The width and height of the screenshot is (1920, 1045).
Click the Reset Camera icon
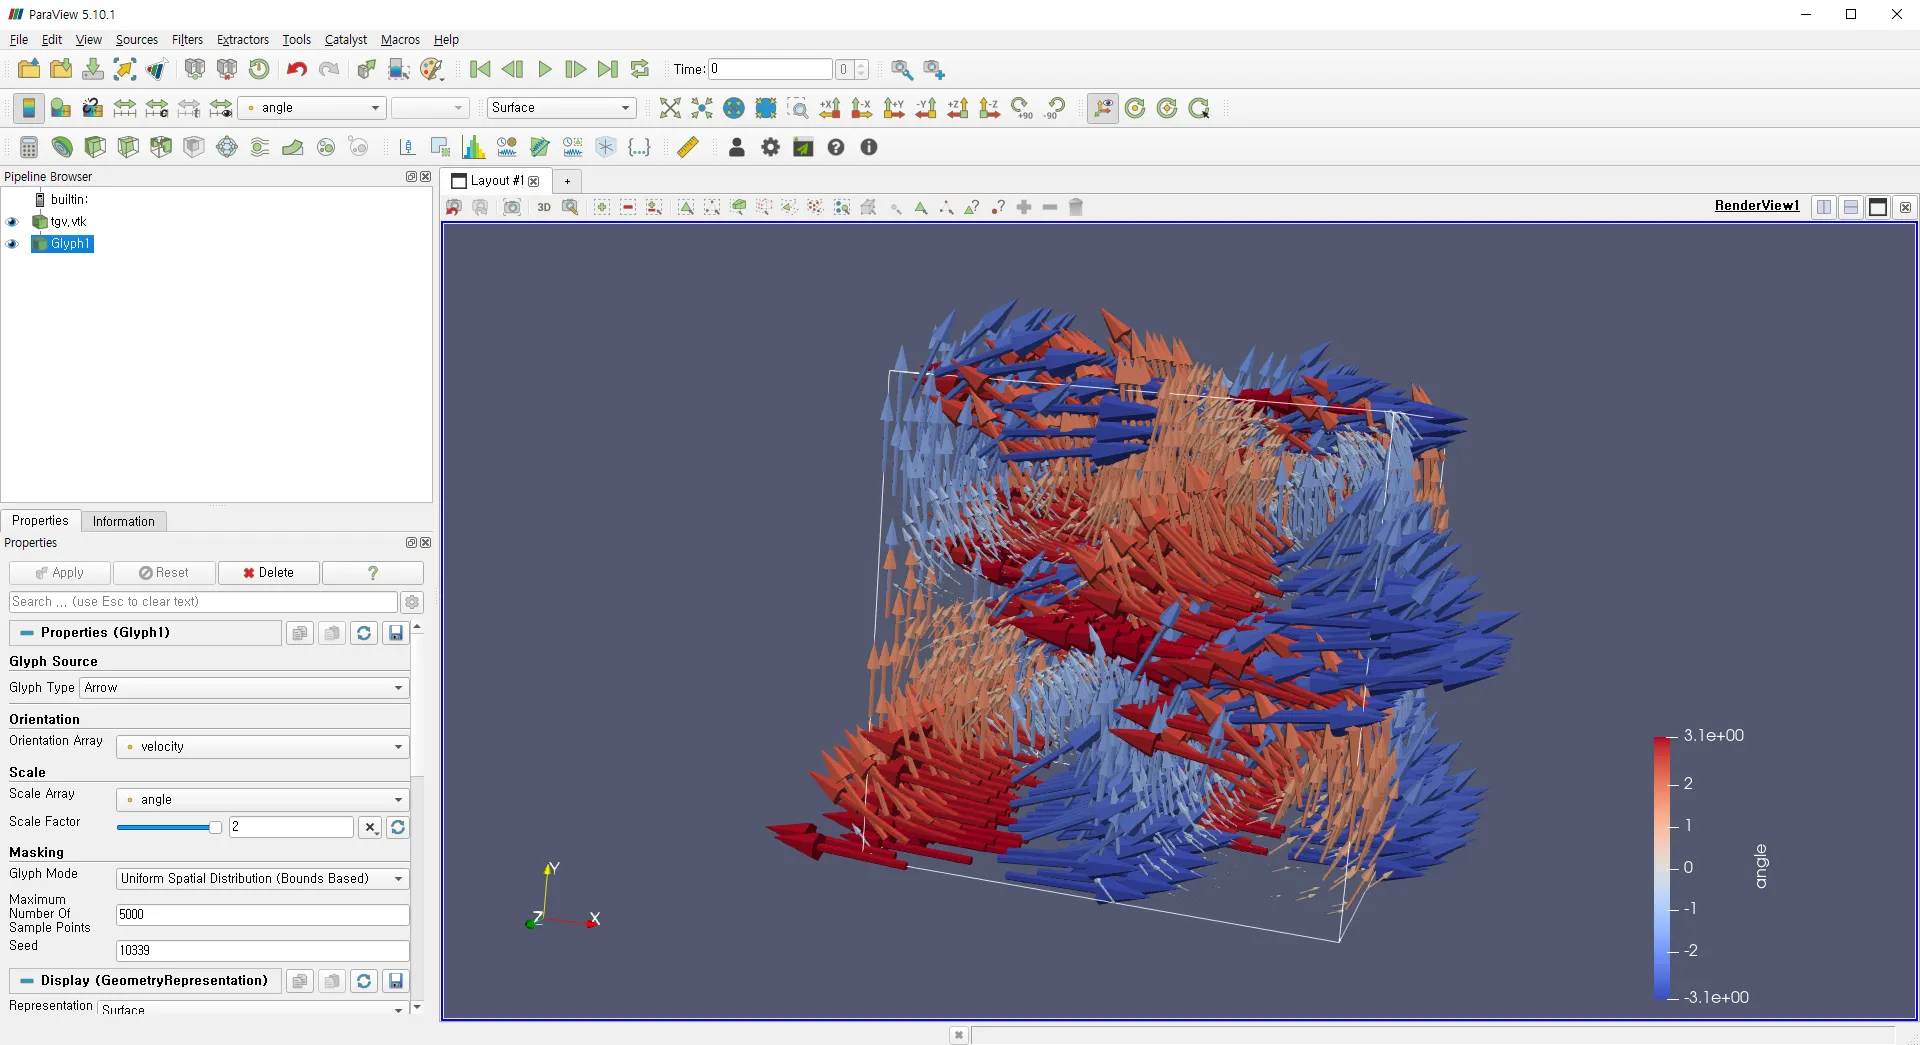point(670,108)
